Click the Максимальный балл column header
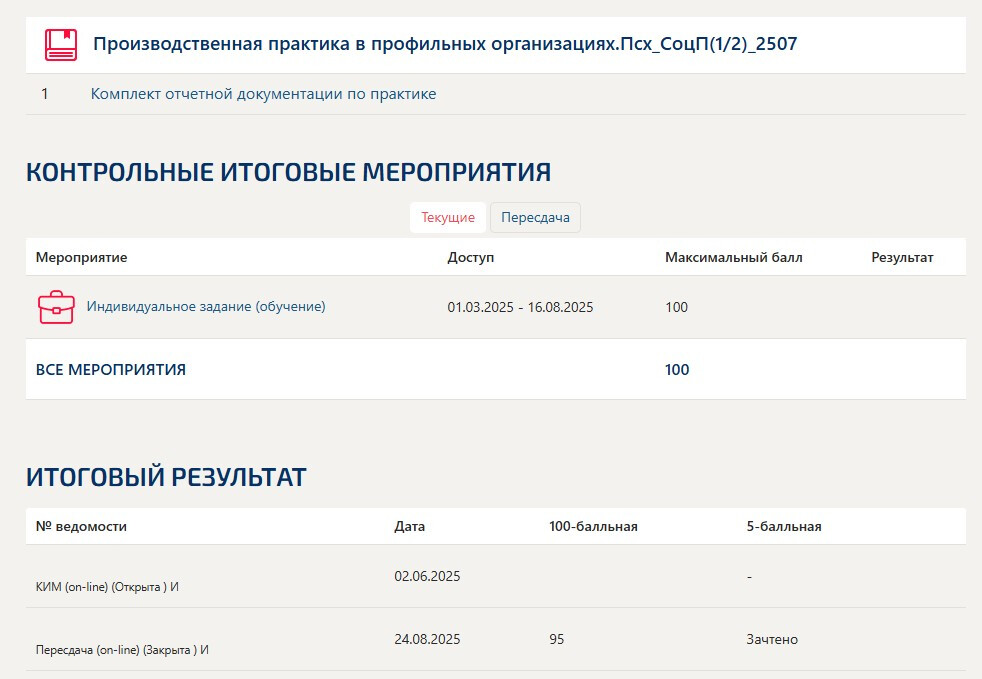This screenshot has width=982, height=679. pyautogui.click(x=733, y=257)
